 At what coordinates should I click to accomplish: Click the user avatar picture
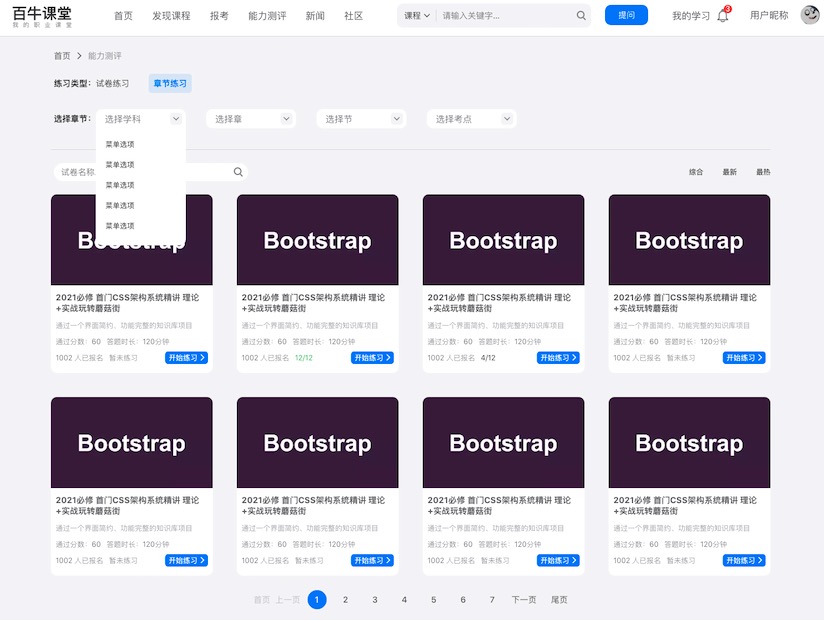[x=810, y=15]
